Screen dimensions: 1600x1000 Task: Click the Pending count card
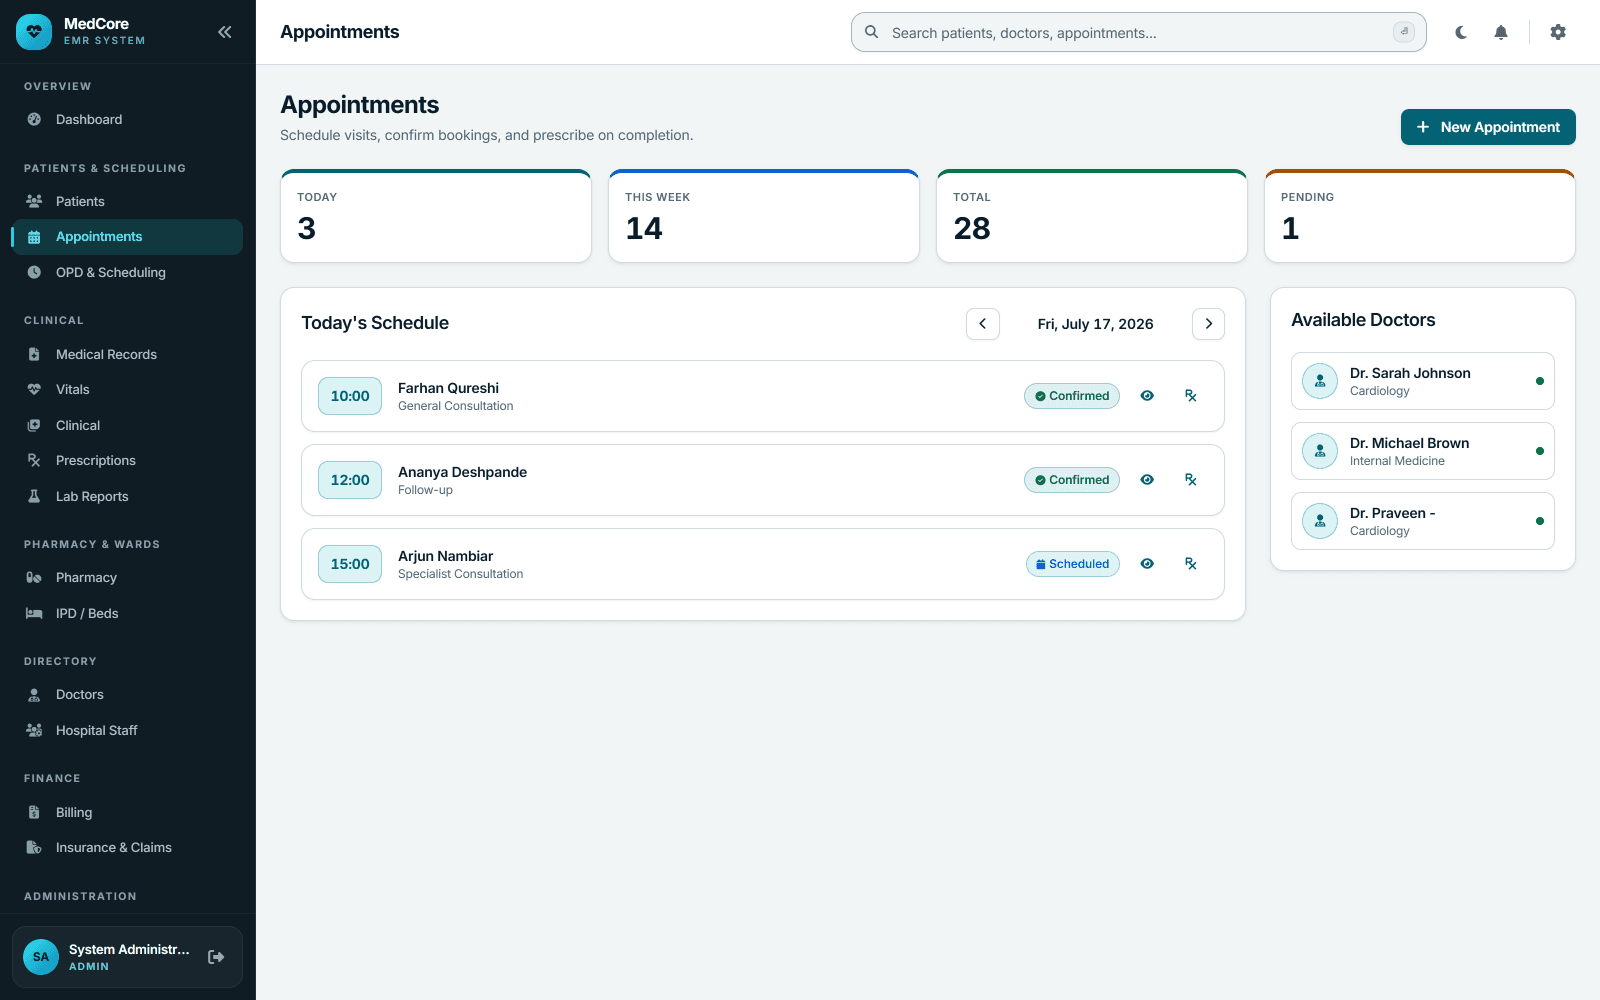pyautogui.click(x=1420, y=216)
